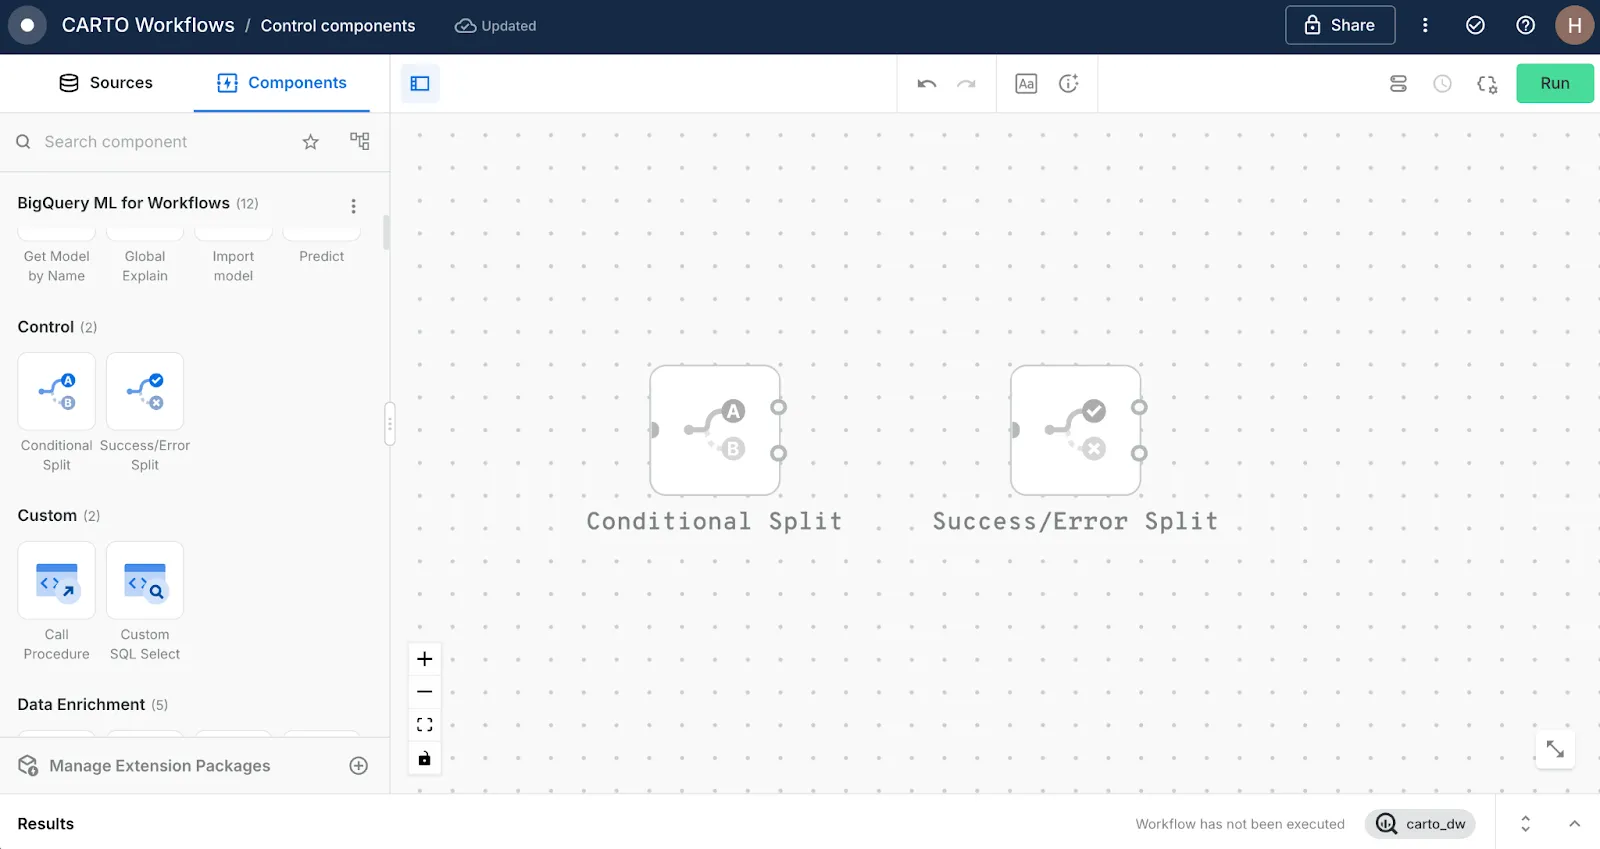
Task: Click the undo arrow in toolbar
Action: pos(926,84)
